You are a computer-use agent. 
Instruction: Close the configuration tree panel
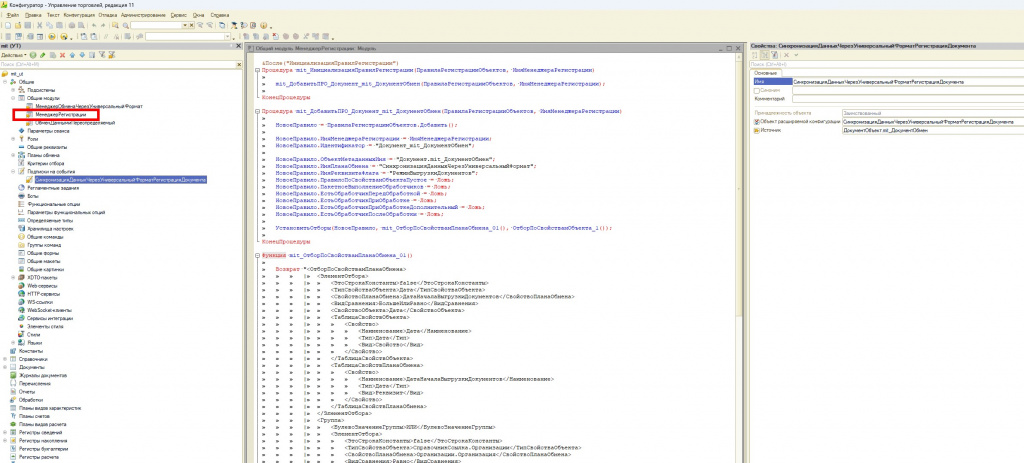pos(236,46)
